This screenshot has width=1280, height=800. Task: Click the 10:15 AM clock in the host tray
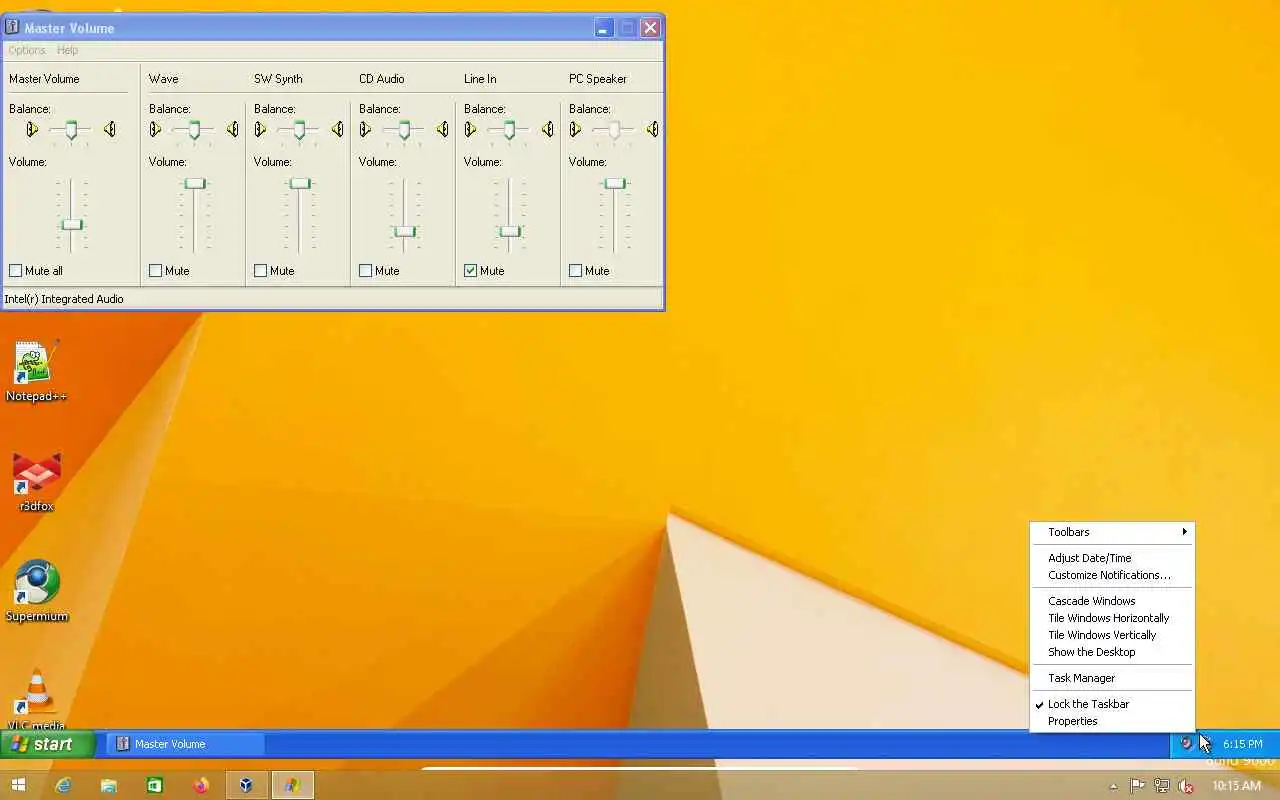[x=1236, y=786]
